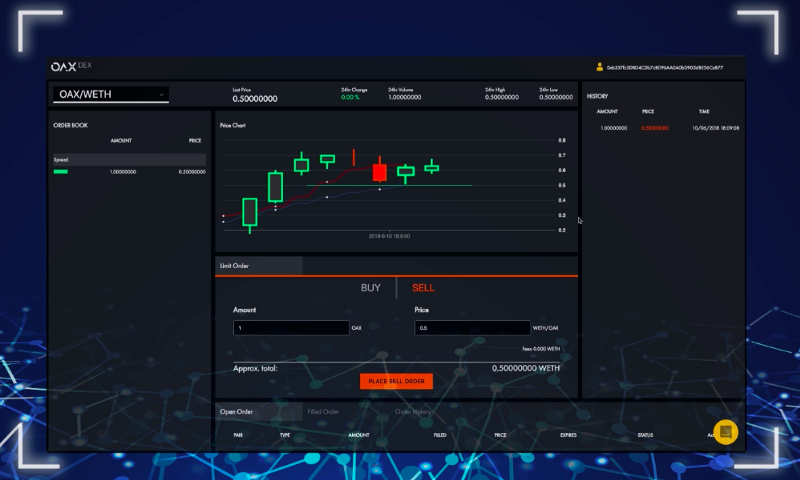Click the History amount 1.00000000
The width and height of the screenshot is (800, 480).
614,128
